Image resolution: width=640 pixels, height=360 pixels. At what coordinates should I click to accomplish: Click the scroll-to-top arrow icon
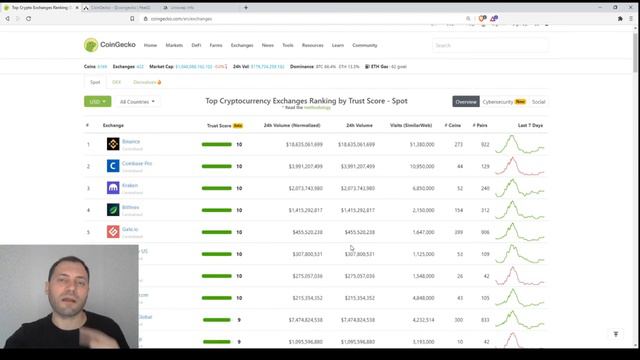click(x=616, y=334)
